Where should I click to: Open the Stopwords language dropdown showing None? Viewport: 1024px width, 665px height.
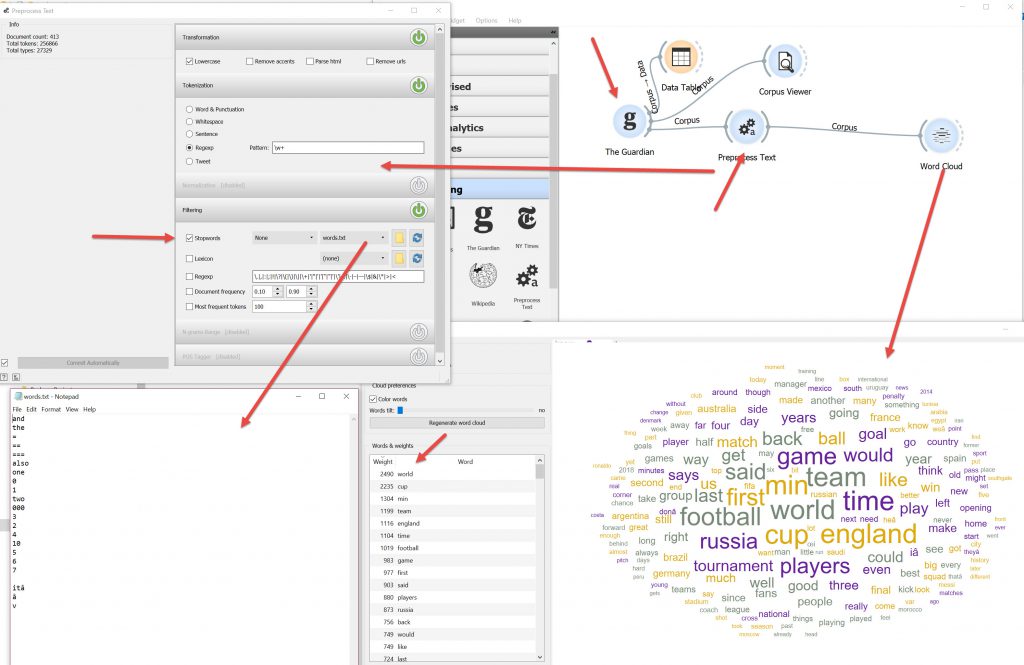(284, 238)
